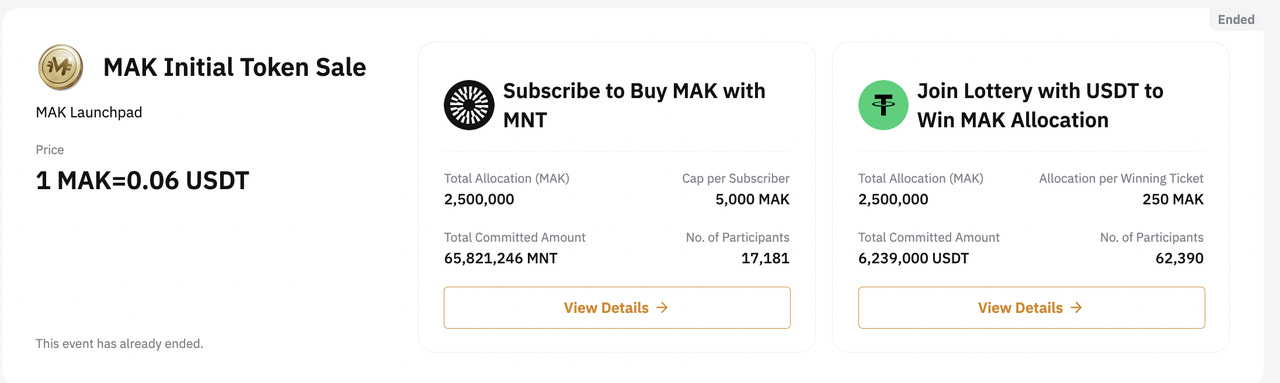Click the 62,390 participants count
1280x383 pixels.
pyautogui.click(x=1180, y=258)
